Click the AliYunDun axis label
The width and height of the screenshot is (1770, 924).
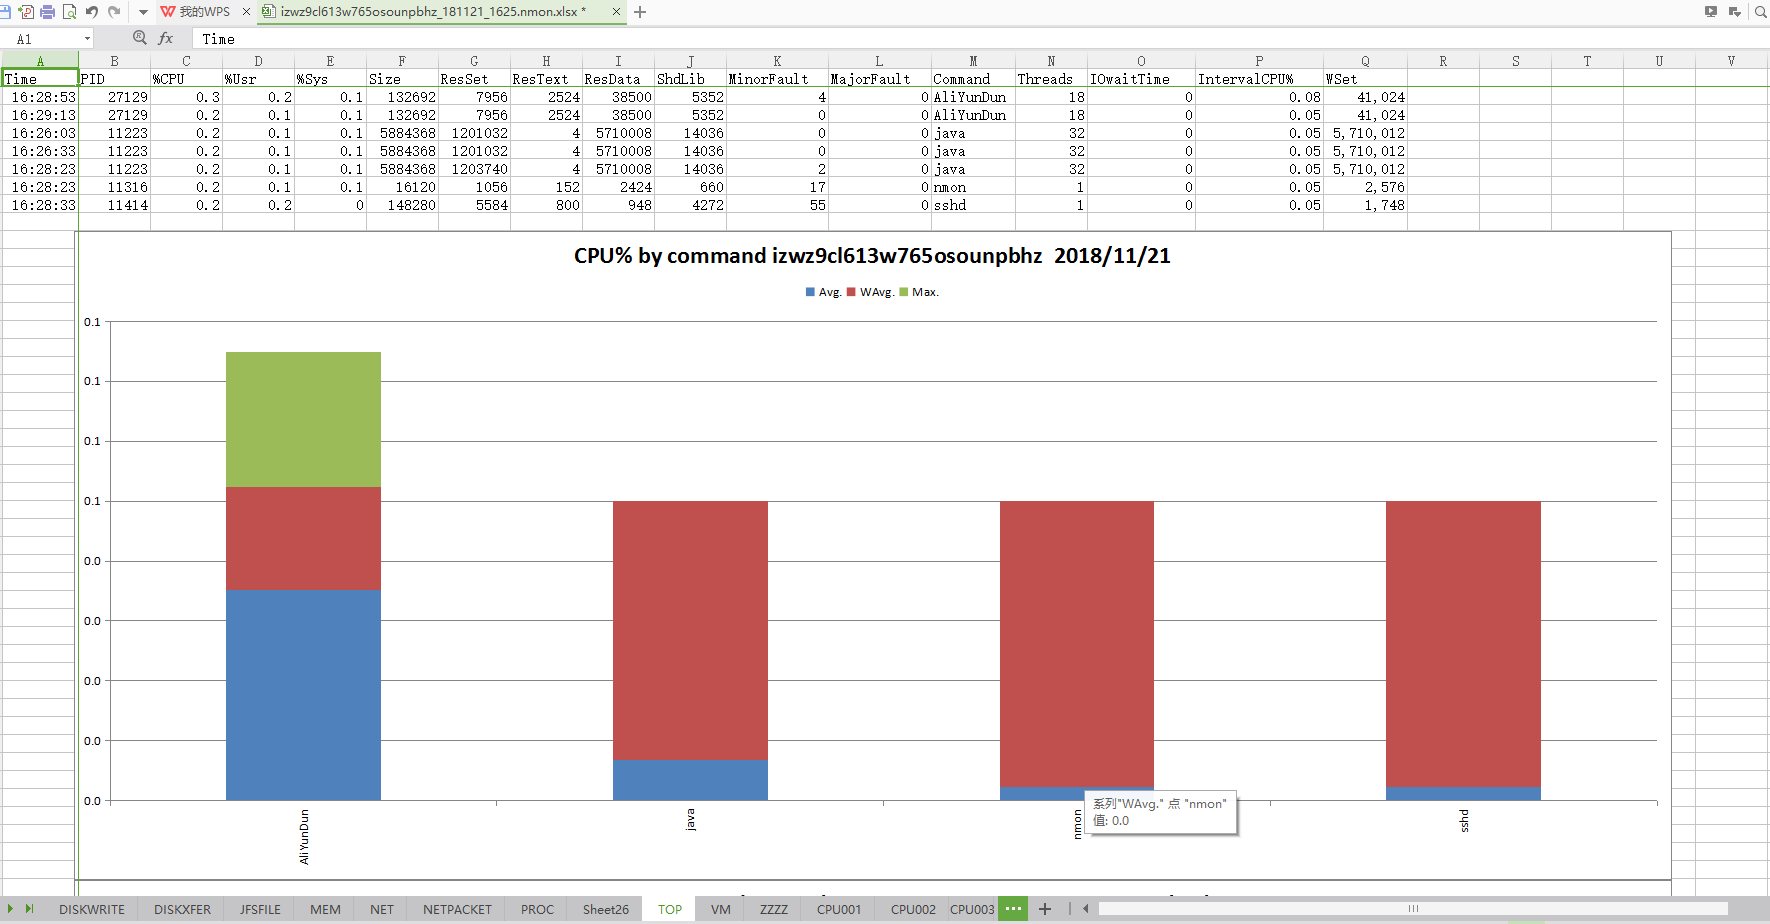tap(304, 837)
